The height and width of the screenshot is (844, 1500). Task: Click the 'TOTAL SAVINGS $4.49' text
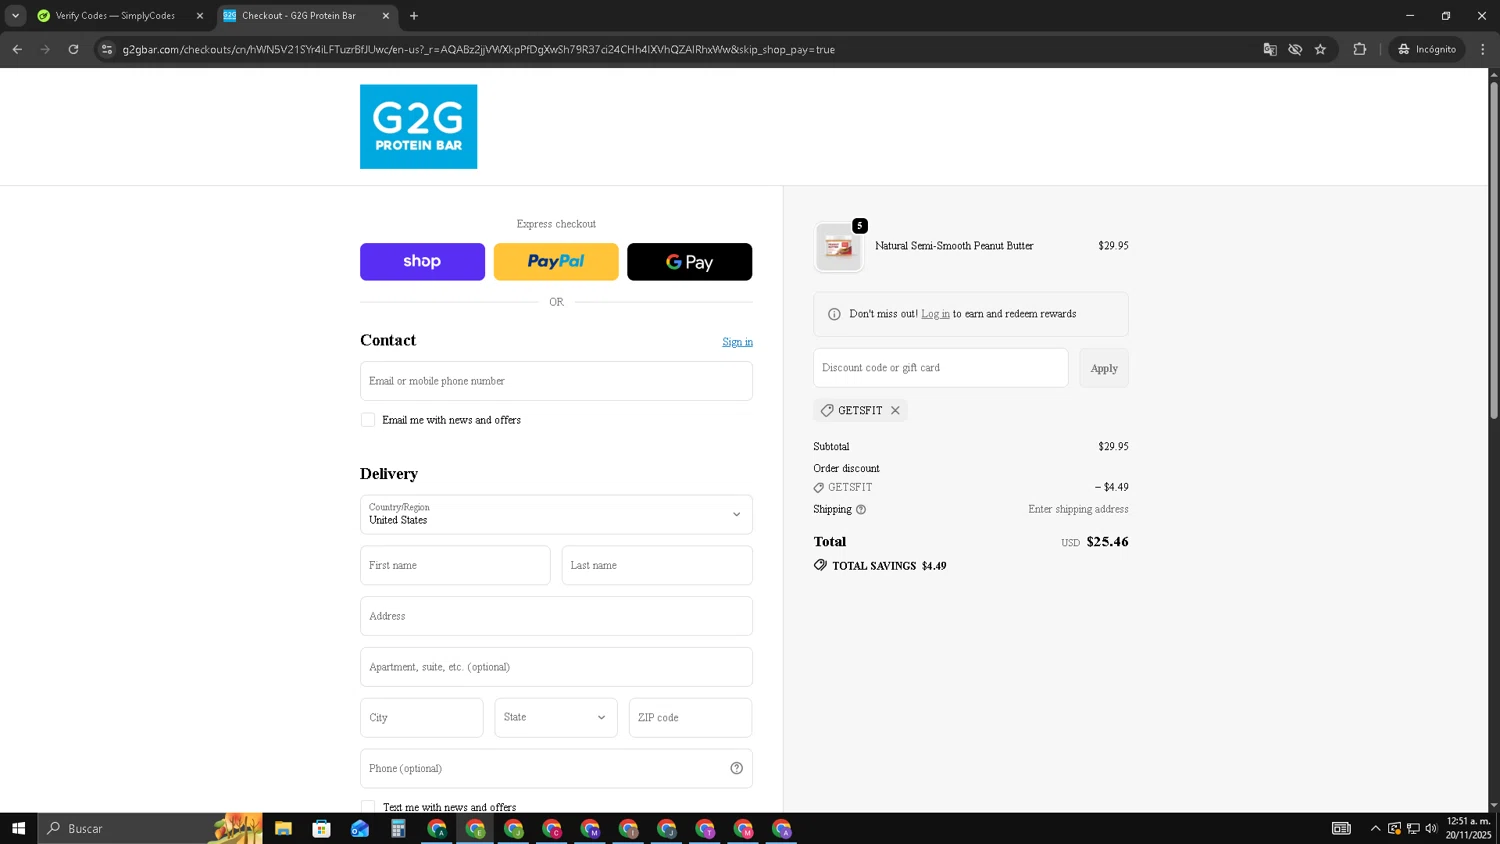889,566
